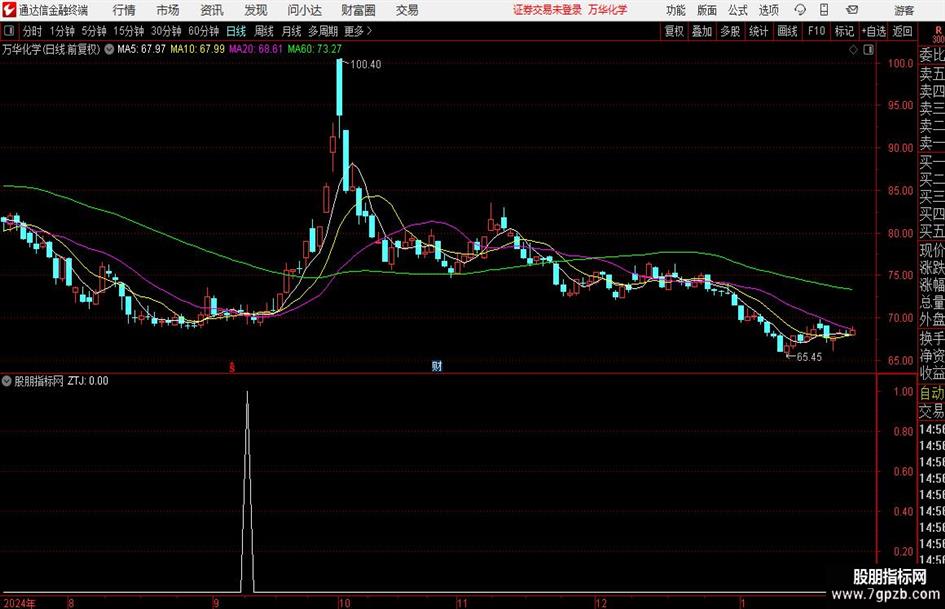The image size is (945, 609).
Task: Open the round dropdown beside 万华化学(日线 前复权)
Action: (109, 49)
